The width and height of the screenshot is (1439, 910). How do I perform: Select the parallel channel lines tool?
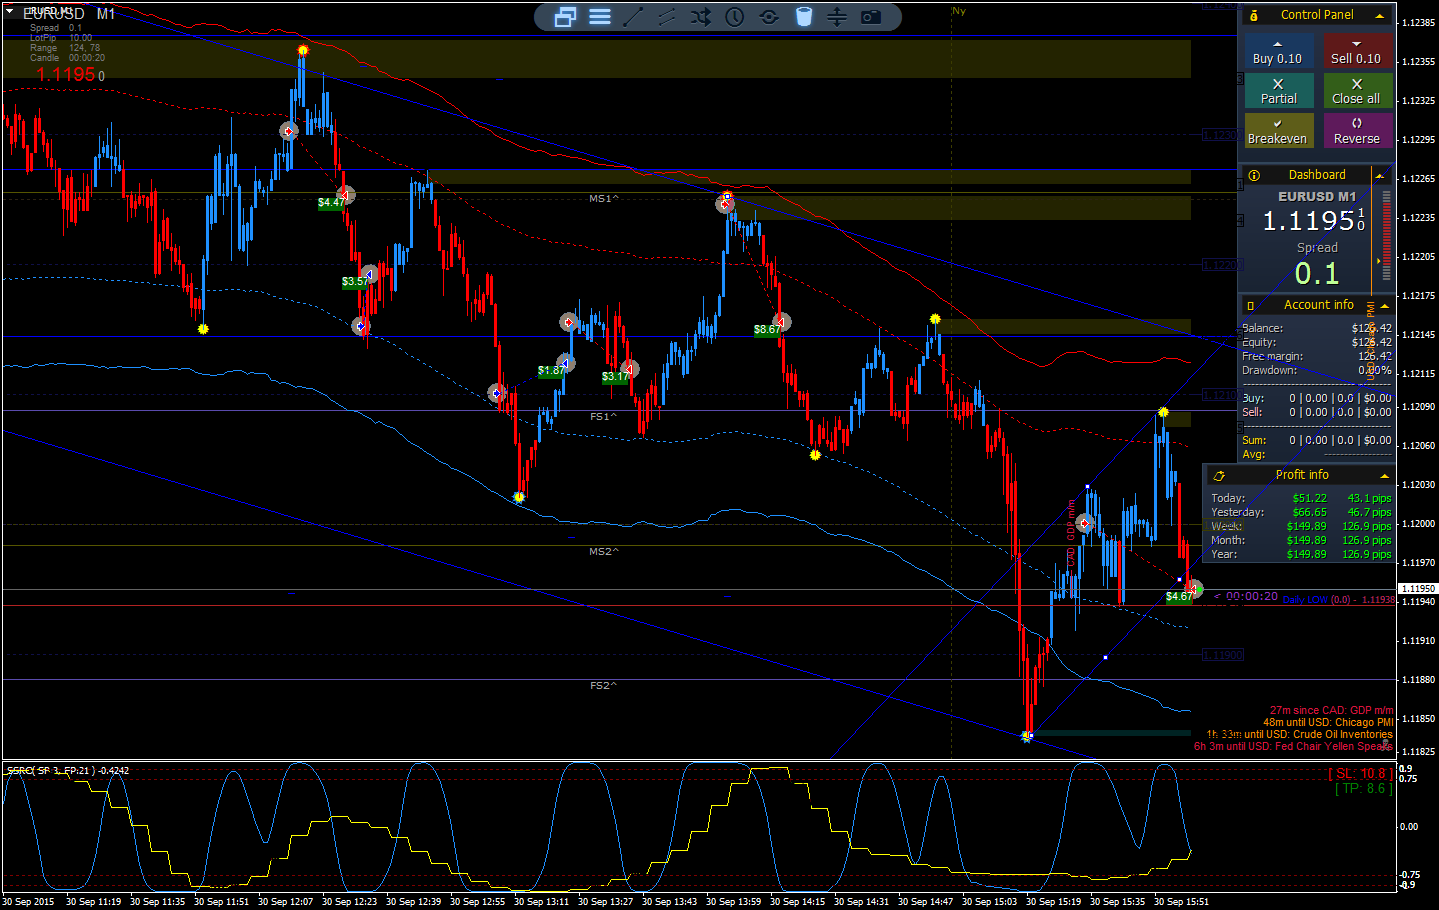click(667, 17)
